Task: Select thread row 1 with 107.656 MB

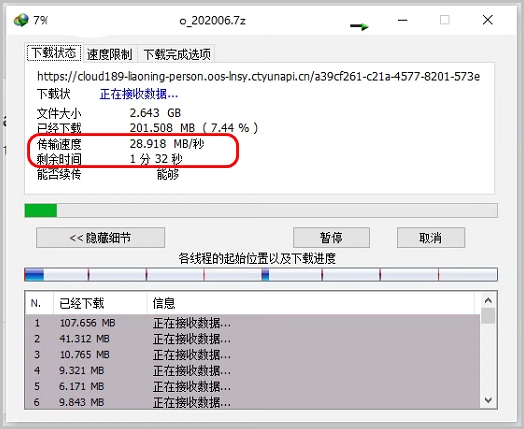Action: [x=253, y=323]
